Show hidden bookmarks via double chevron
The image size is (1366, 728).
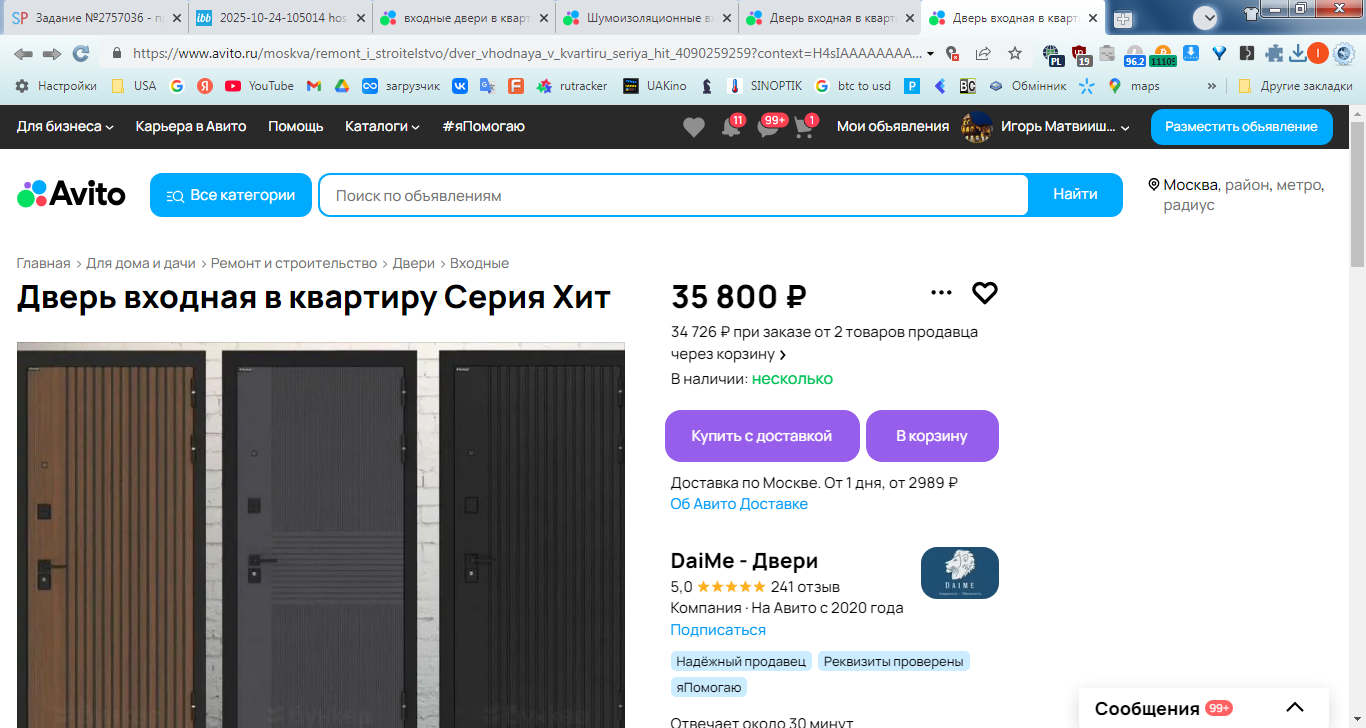click(x=1212, y=86)
